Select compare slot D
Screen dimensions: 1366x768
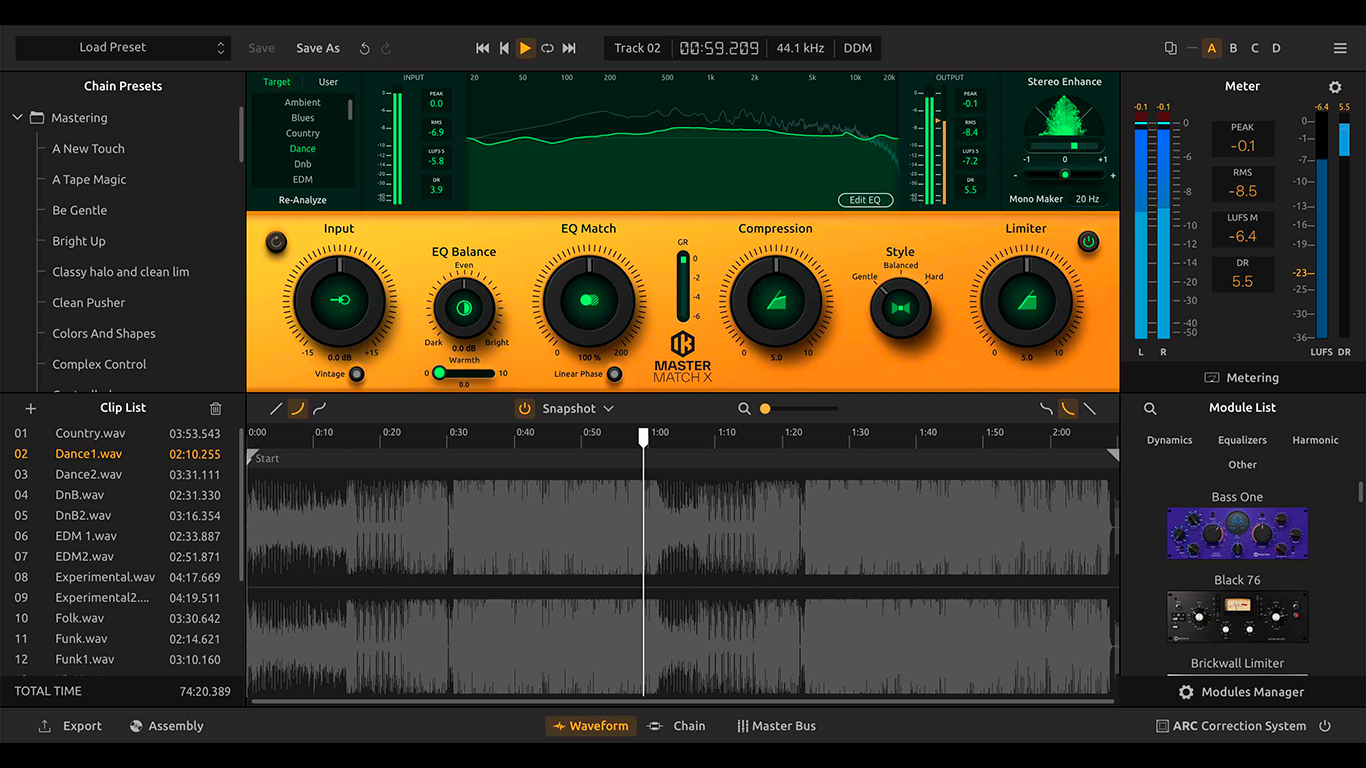(1276, 48)
